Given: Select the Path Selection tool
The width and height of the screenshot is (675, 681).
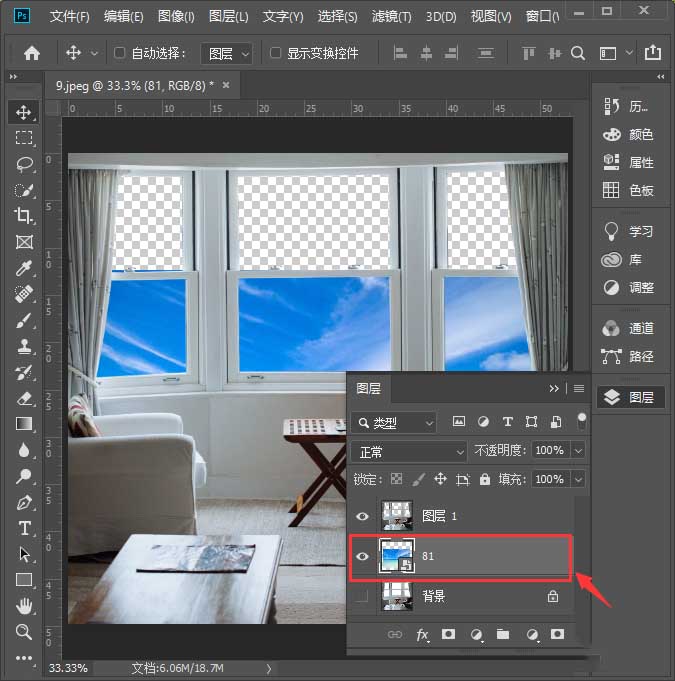Looking at the screenshot, I should click(23, 554).
